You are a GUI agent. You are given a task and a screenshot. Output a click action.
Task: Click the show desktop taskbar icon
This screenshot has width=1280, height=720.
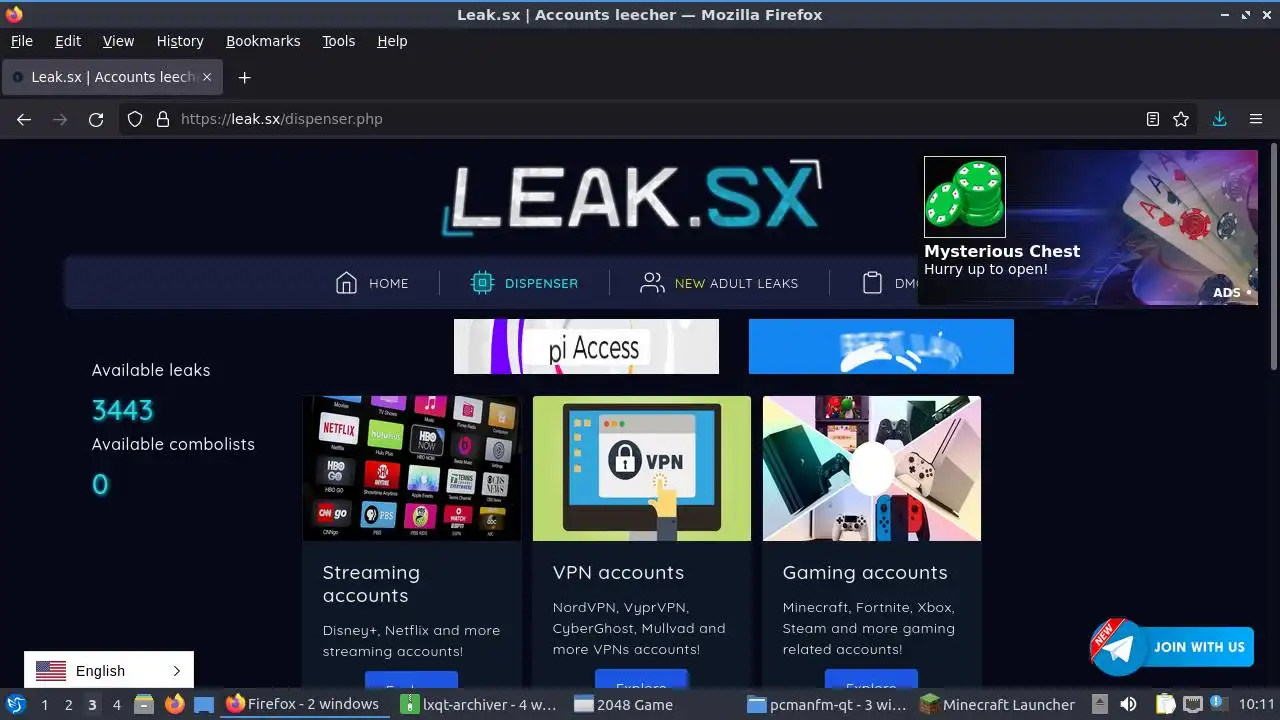pyautogui.click(x=204, y=704)
